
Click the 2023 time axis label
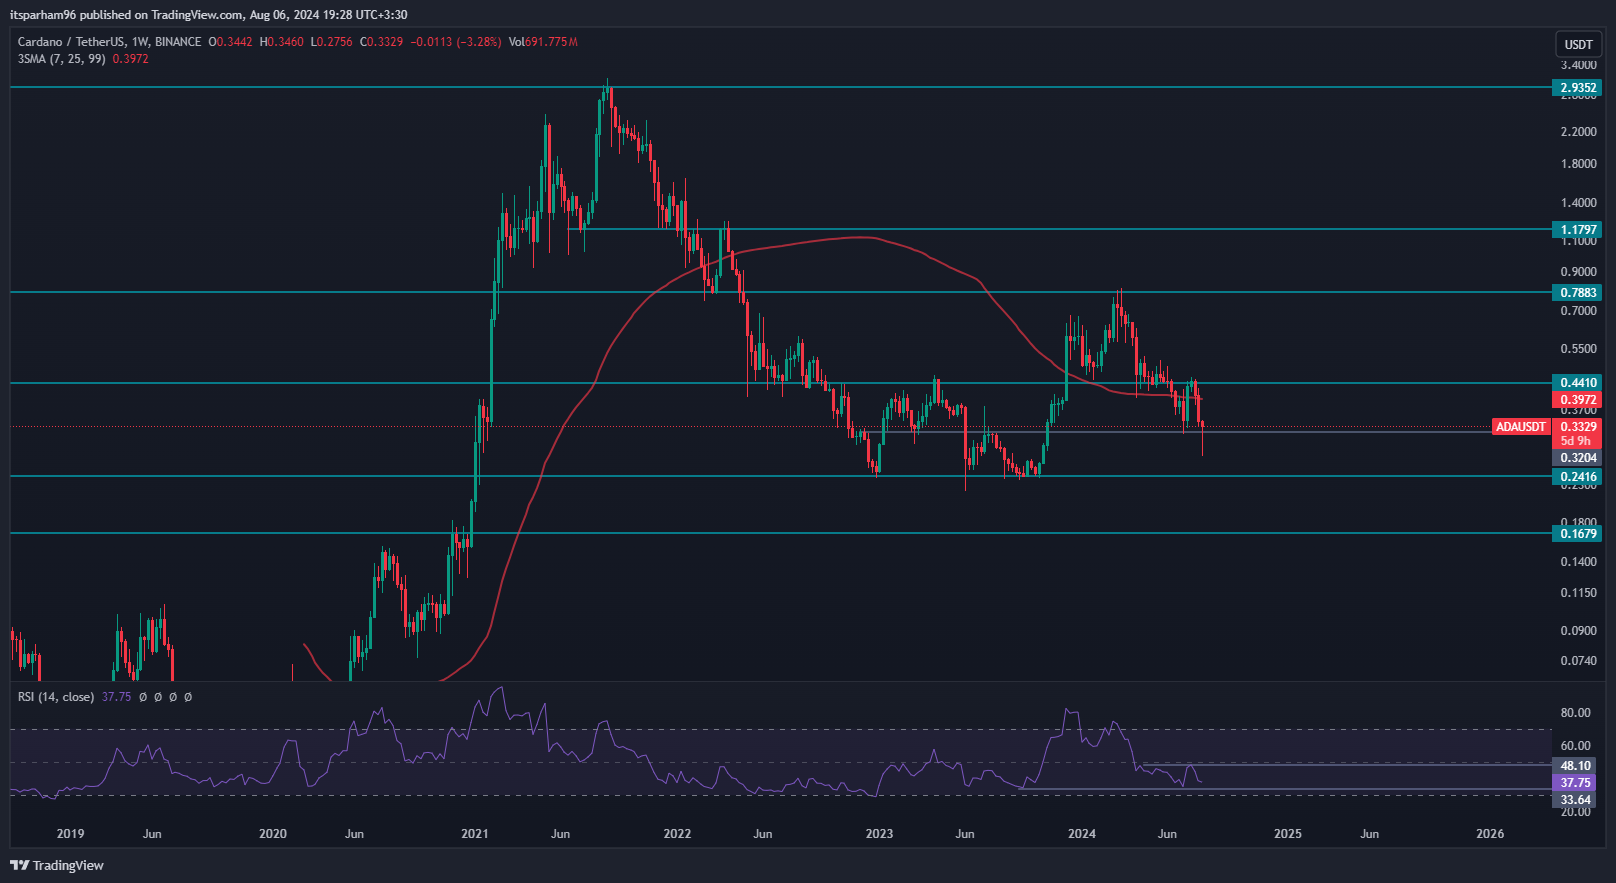(x=879, y=834)
